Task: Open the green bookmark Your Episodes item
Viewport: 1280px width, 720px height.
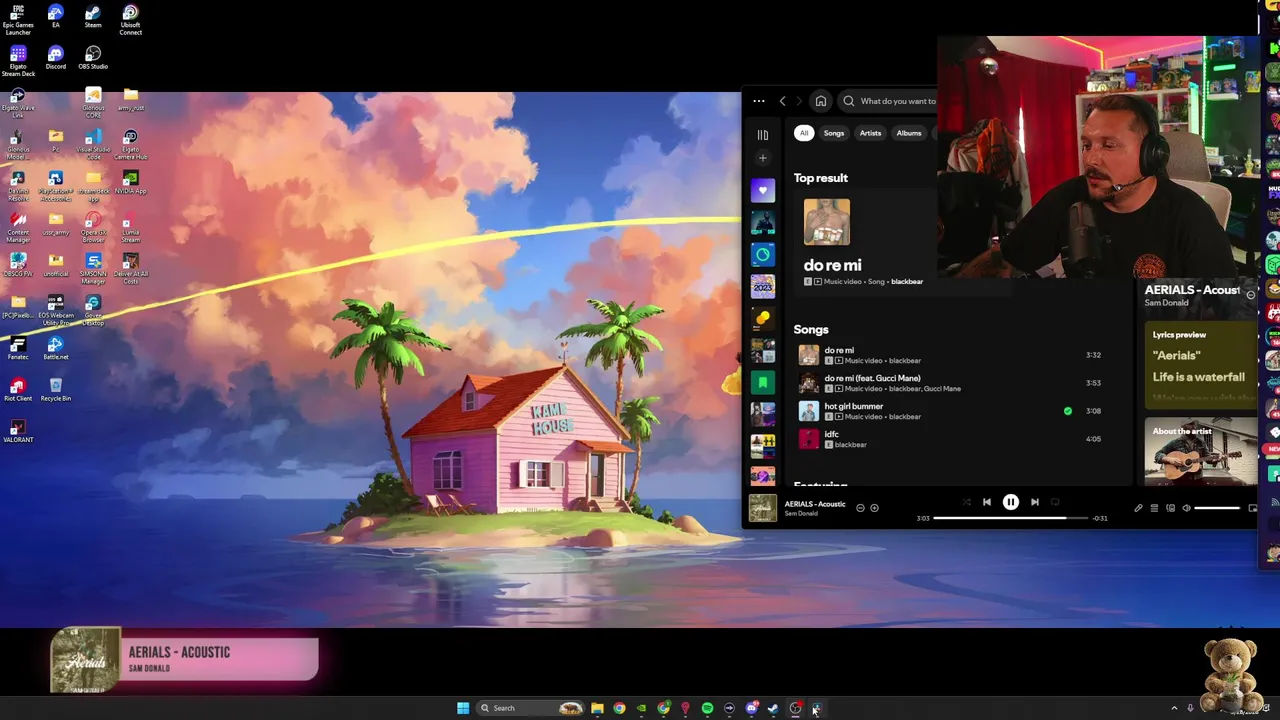Action: (762, 382)
